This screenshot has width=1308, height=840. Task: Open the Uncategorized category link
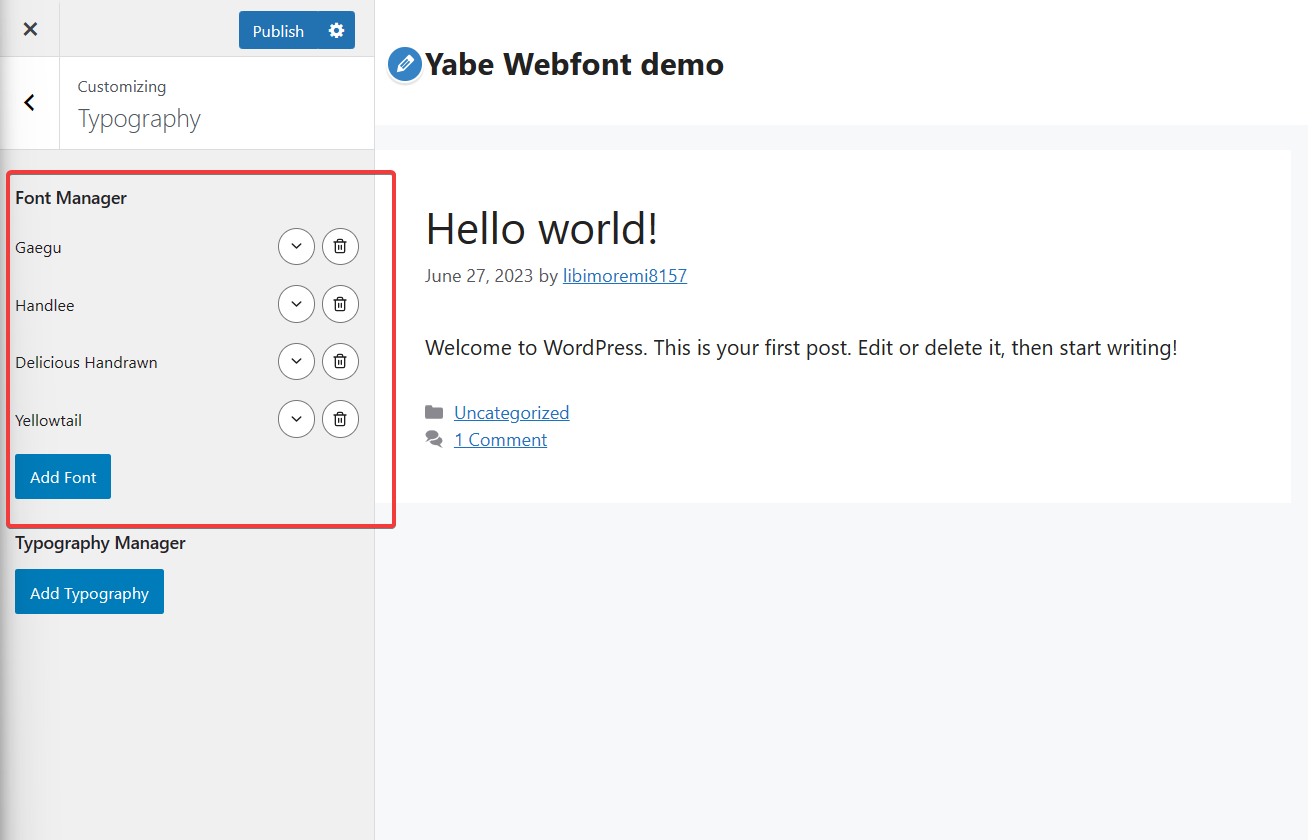coord(511,413)
